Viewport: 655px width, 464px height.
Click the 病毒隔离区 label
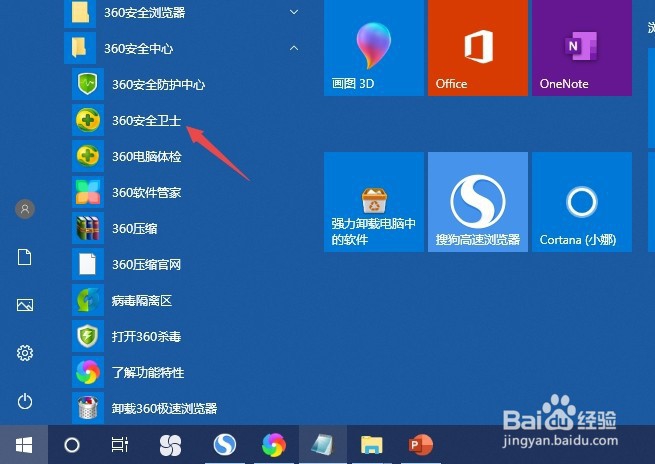142,300
